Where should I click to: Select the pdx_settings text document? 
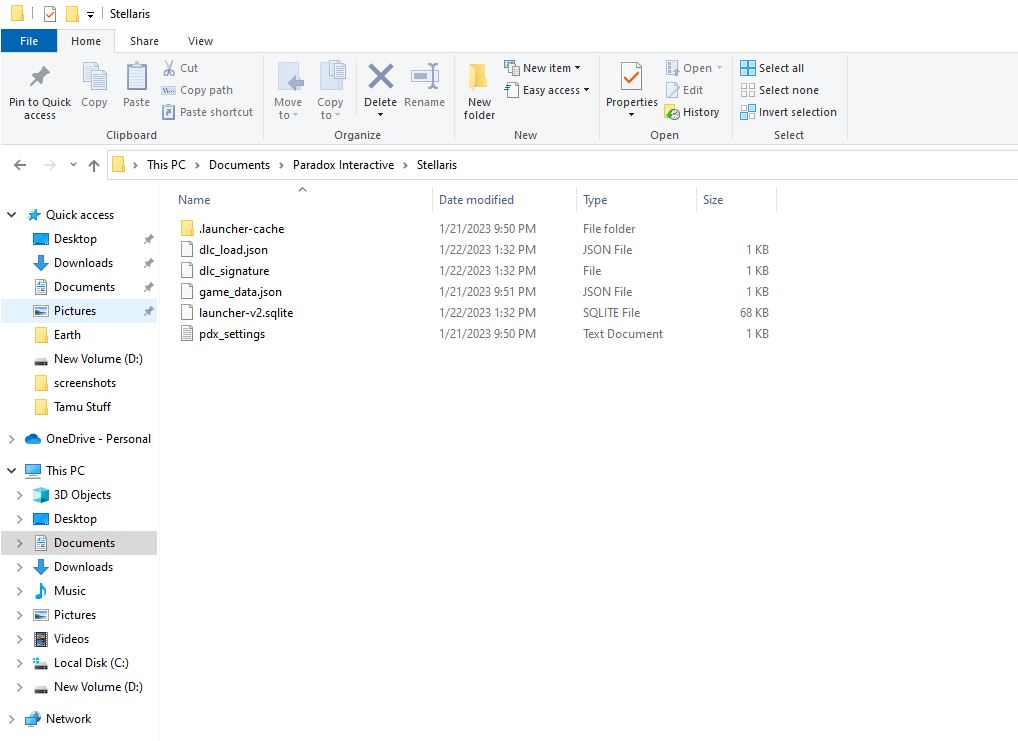(x=232, y=334)
